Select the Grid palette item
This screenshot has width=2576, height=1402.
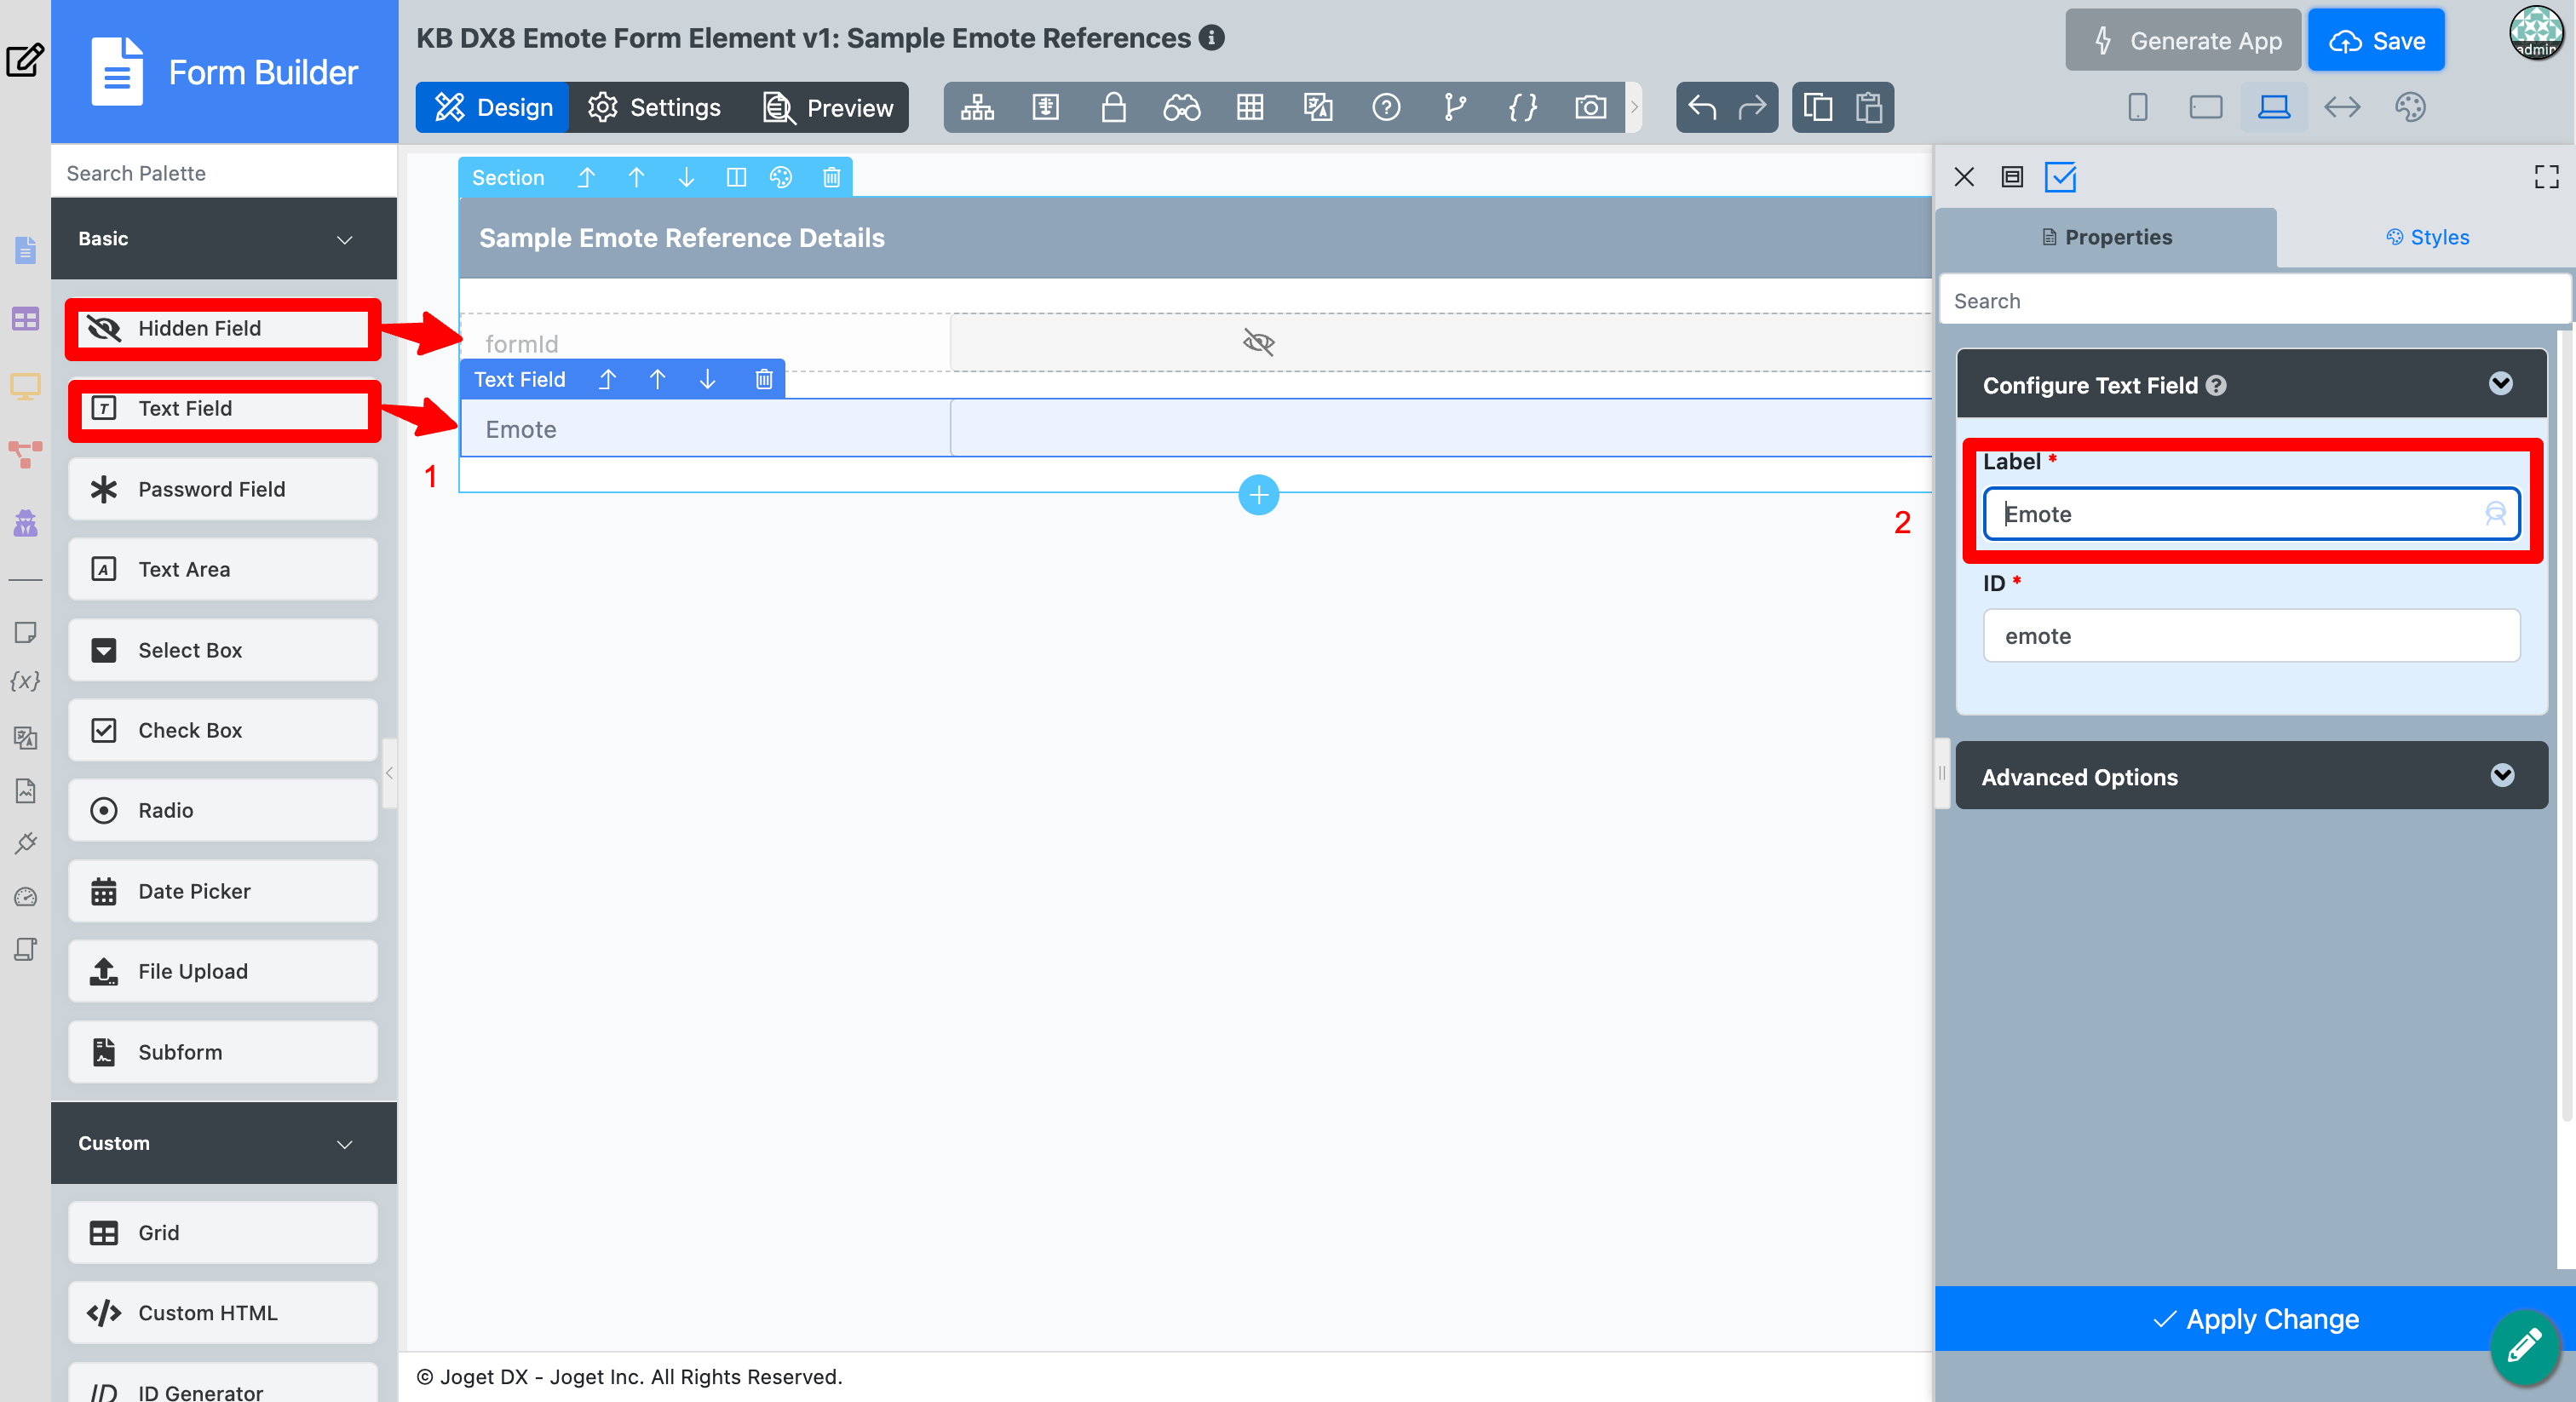tap(223, 1232)
